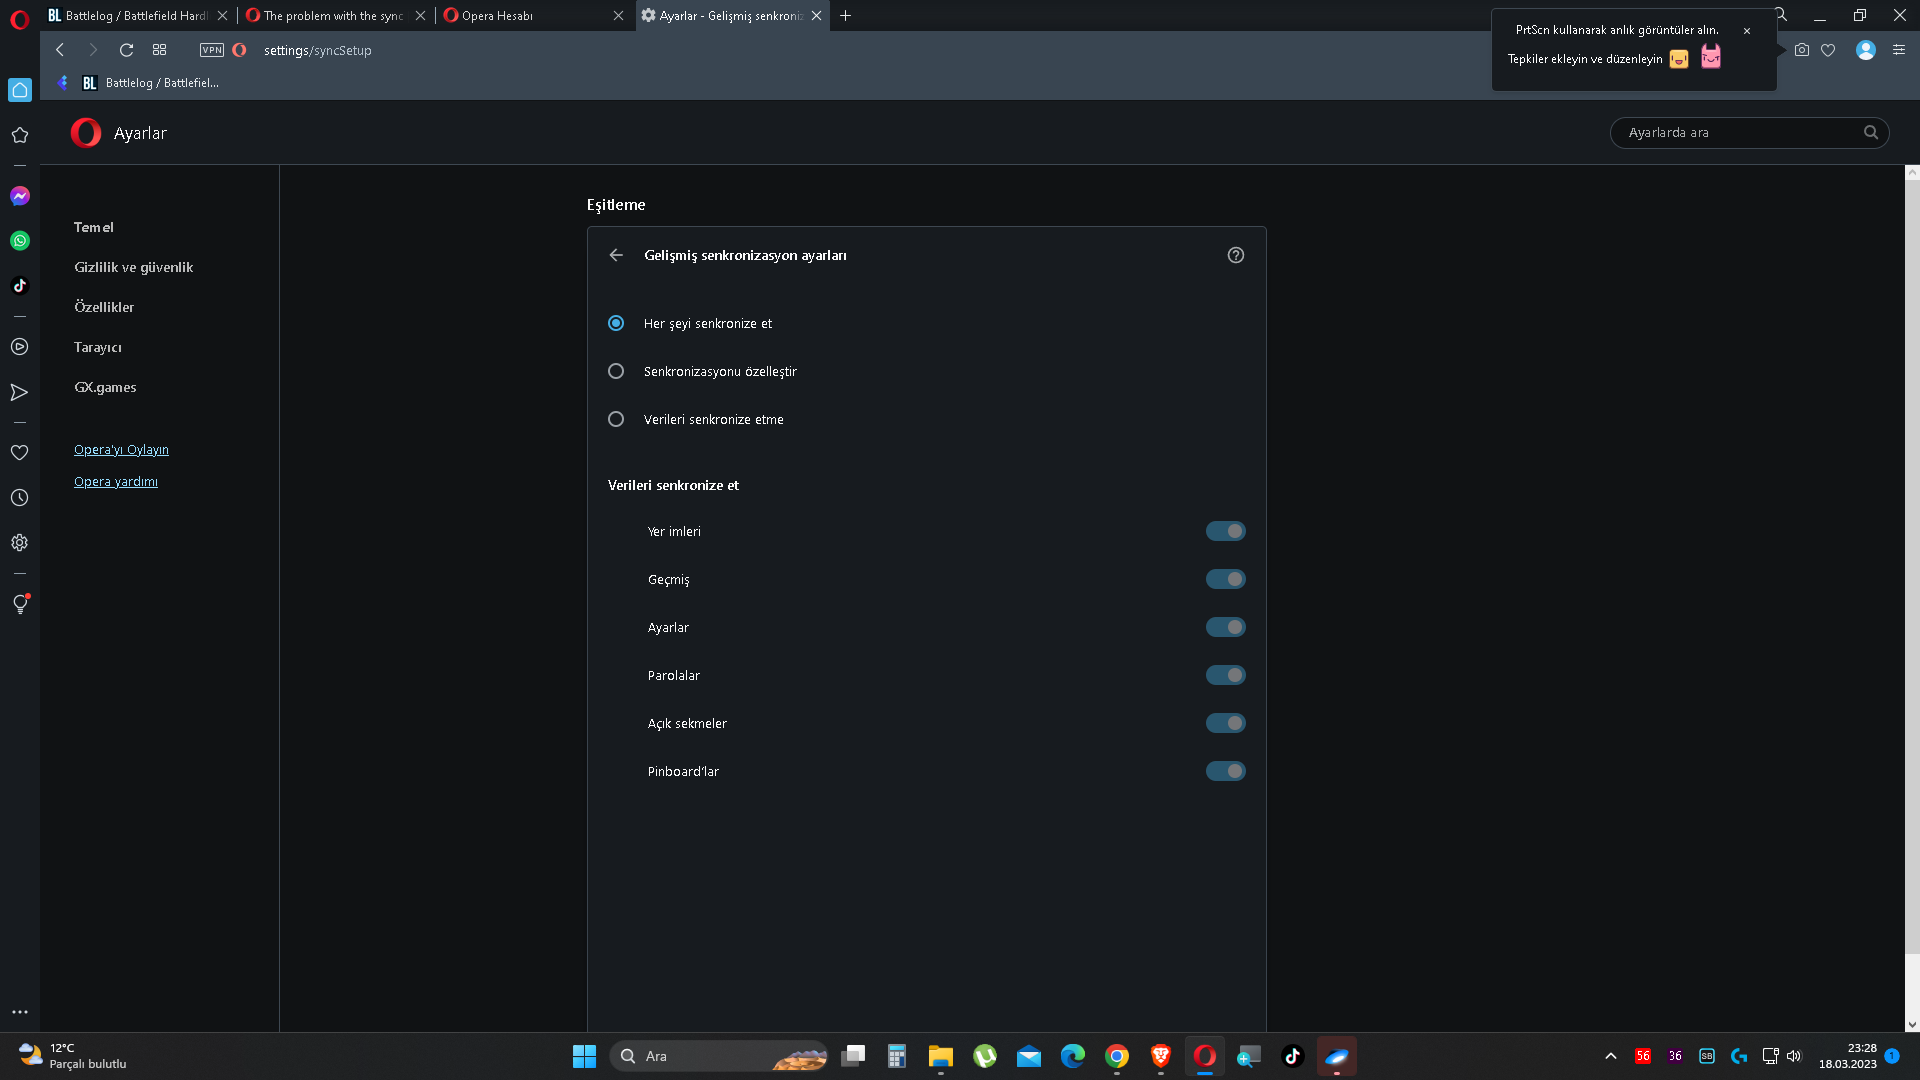
Task: Open weather widget 12°C Parçalı bulutlu
Action: coord(73,1056)
